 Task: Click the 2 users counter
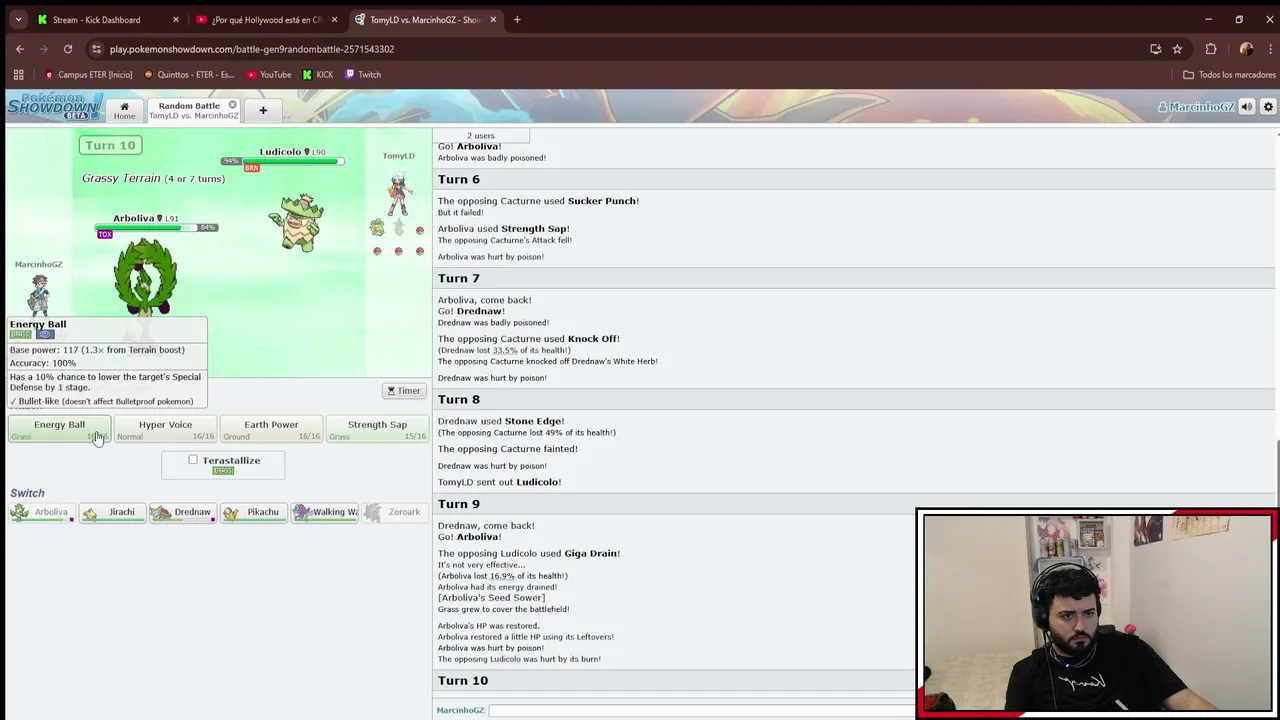click(481, 136)
